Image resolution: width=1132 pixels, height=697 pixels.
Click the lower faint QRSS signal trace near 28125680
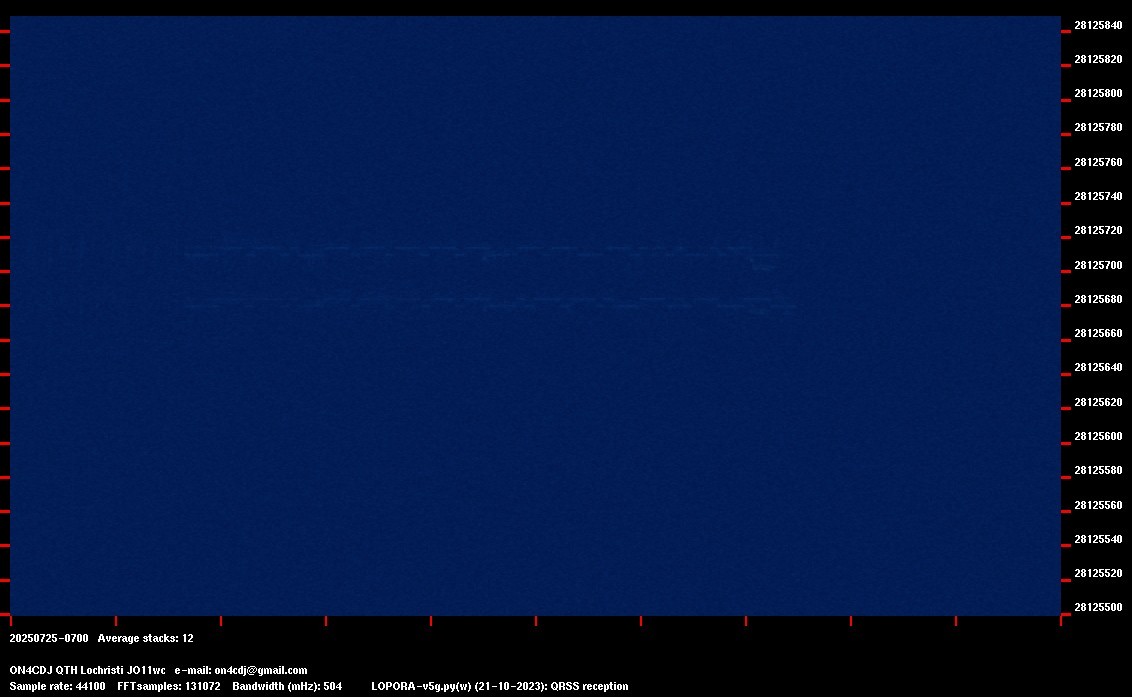point(491,303)
